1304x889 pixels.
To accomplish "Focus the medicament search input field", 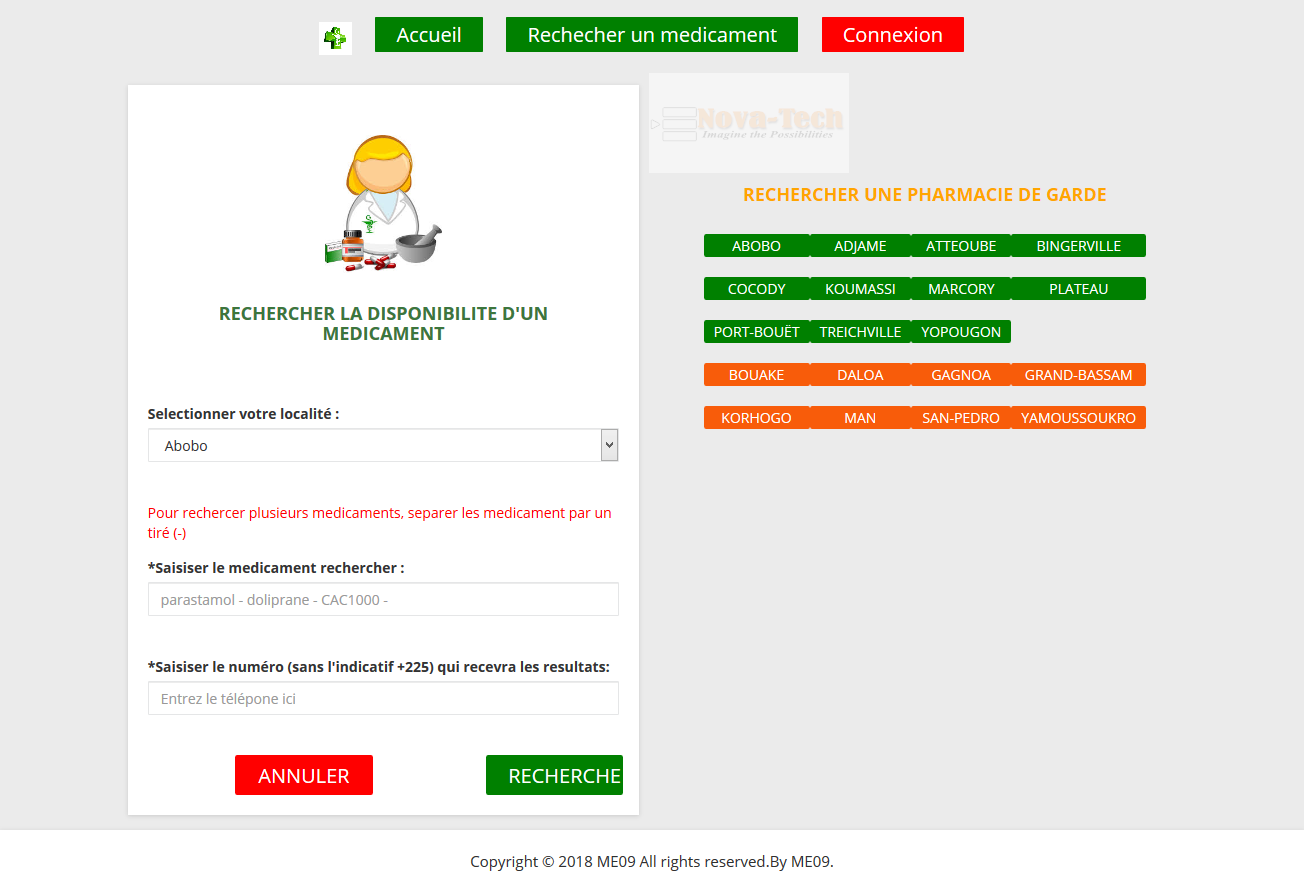I will [383, 600].
